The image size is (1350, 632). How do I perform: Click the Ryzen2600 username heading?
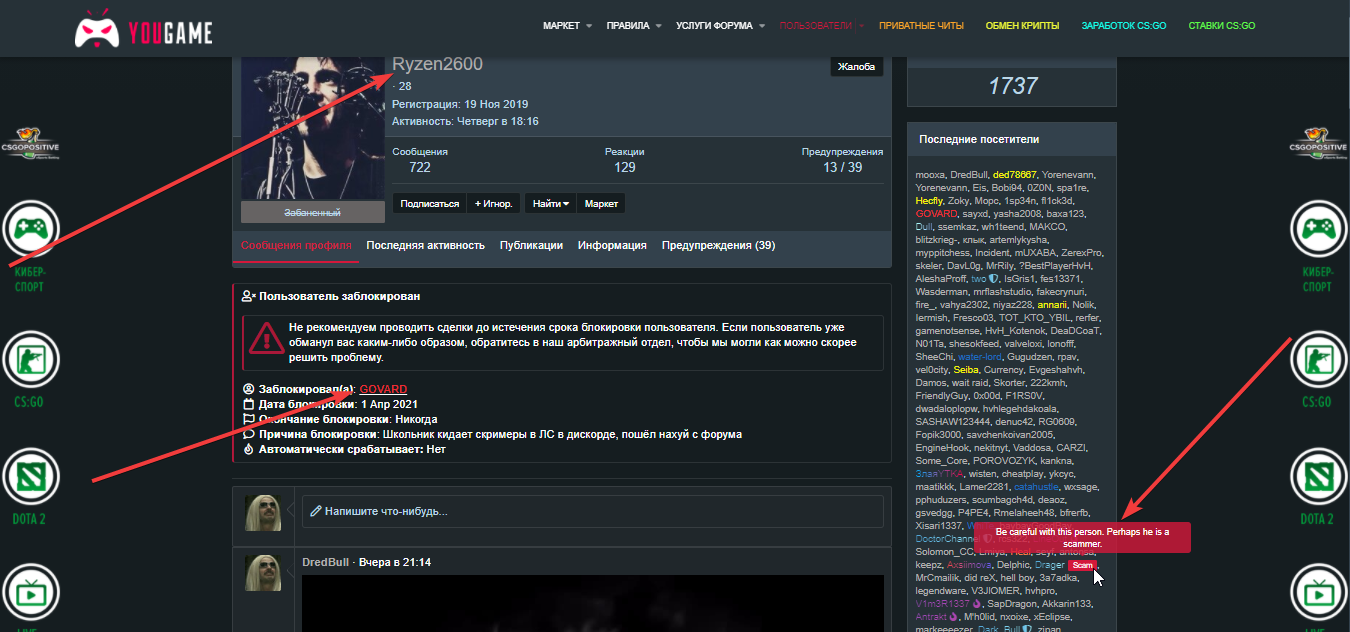coord(437,64)
